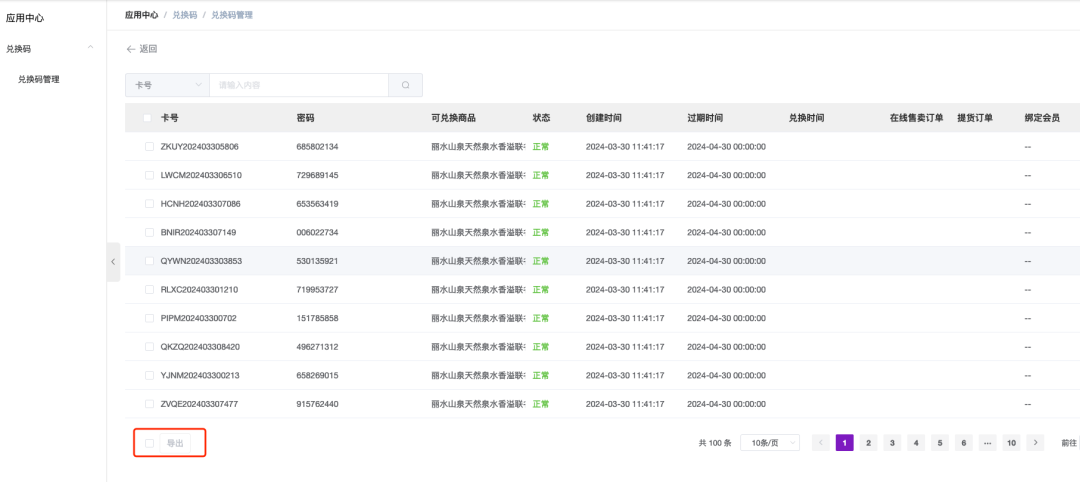Check the row HCNH202403307086

pos(149,204)
